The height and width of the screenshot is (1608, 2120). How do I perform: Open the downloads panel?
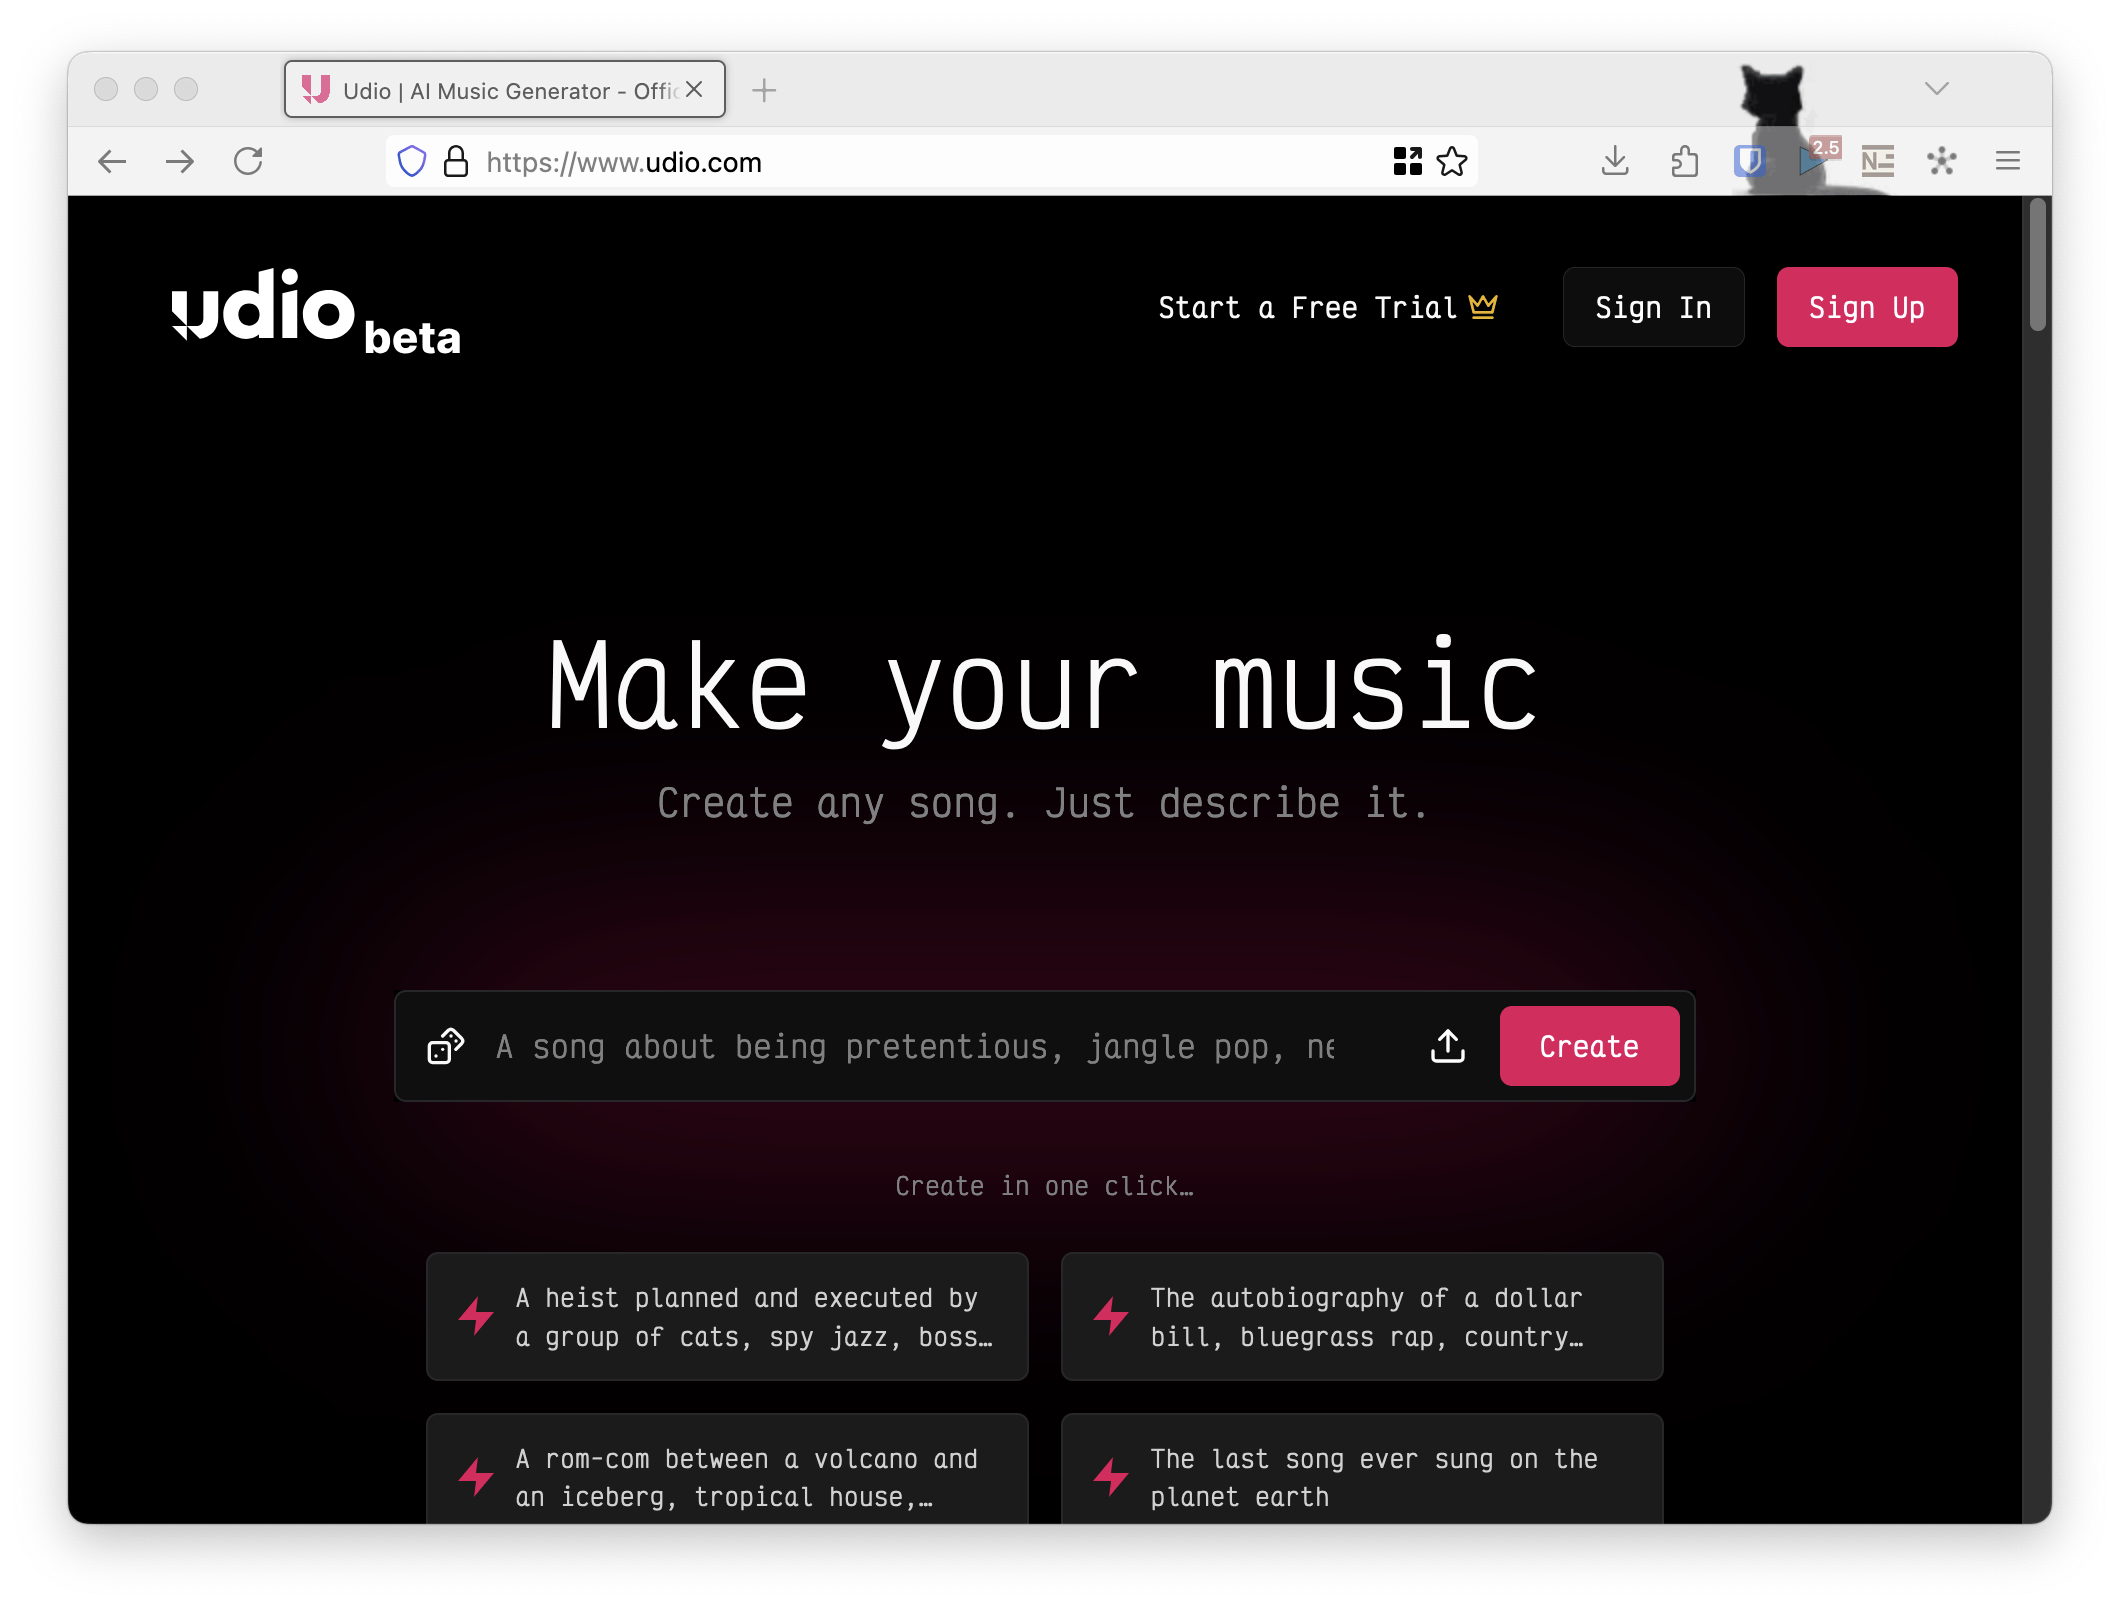1615,161
